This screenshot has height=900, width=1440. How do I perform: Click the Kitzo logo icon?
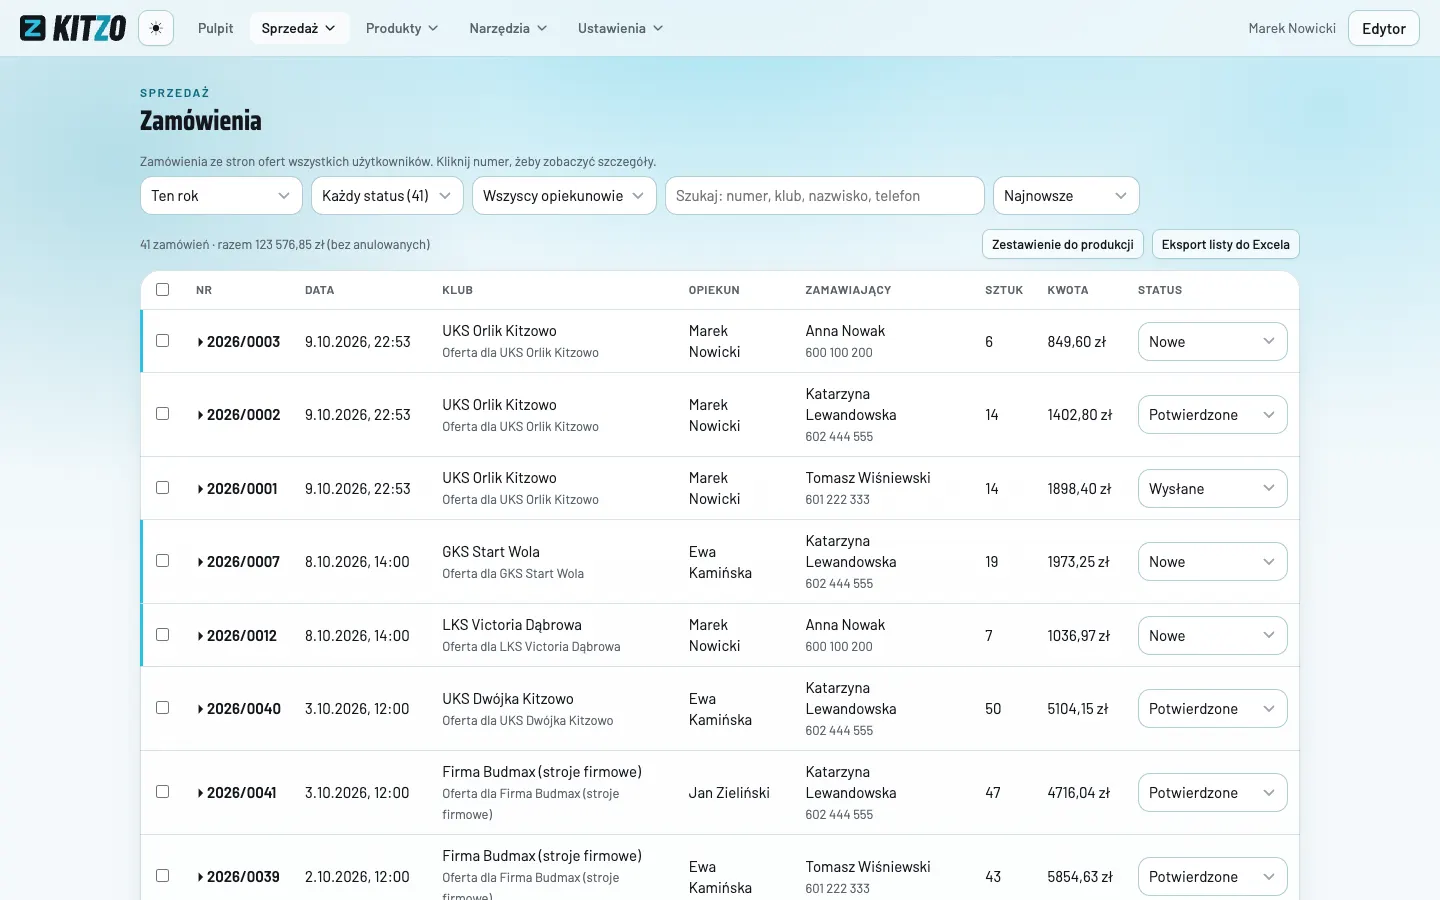tap(33, 28)
